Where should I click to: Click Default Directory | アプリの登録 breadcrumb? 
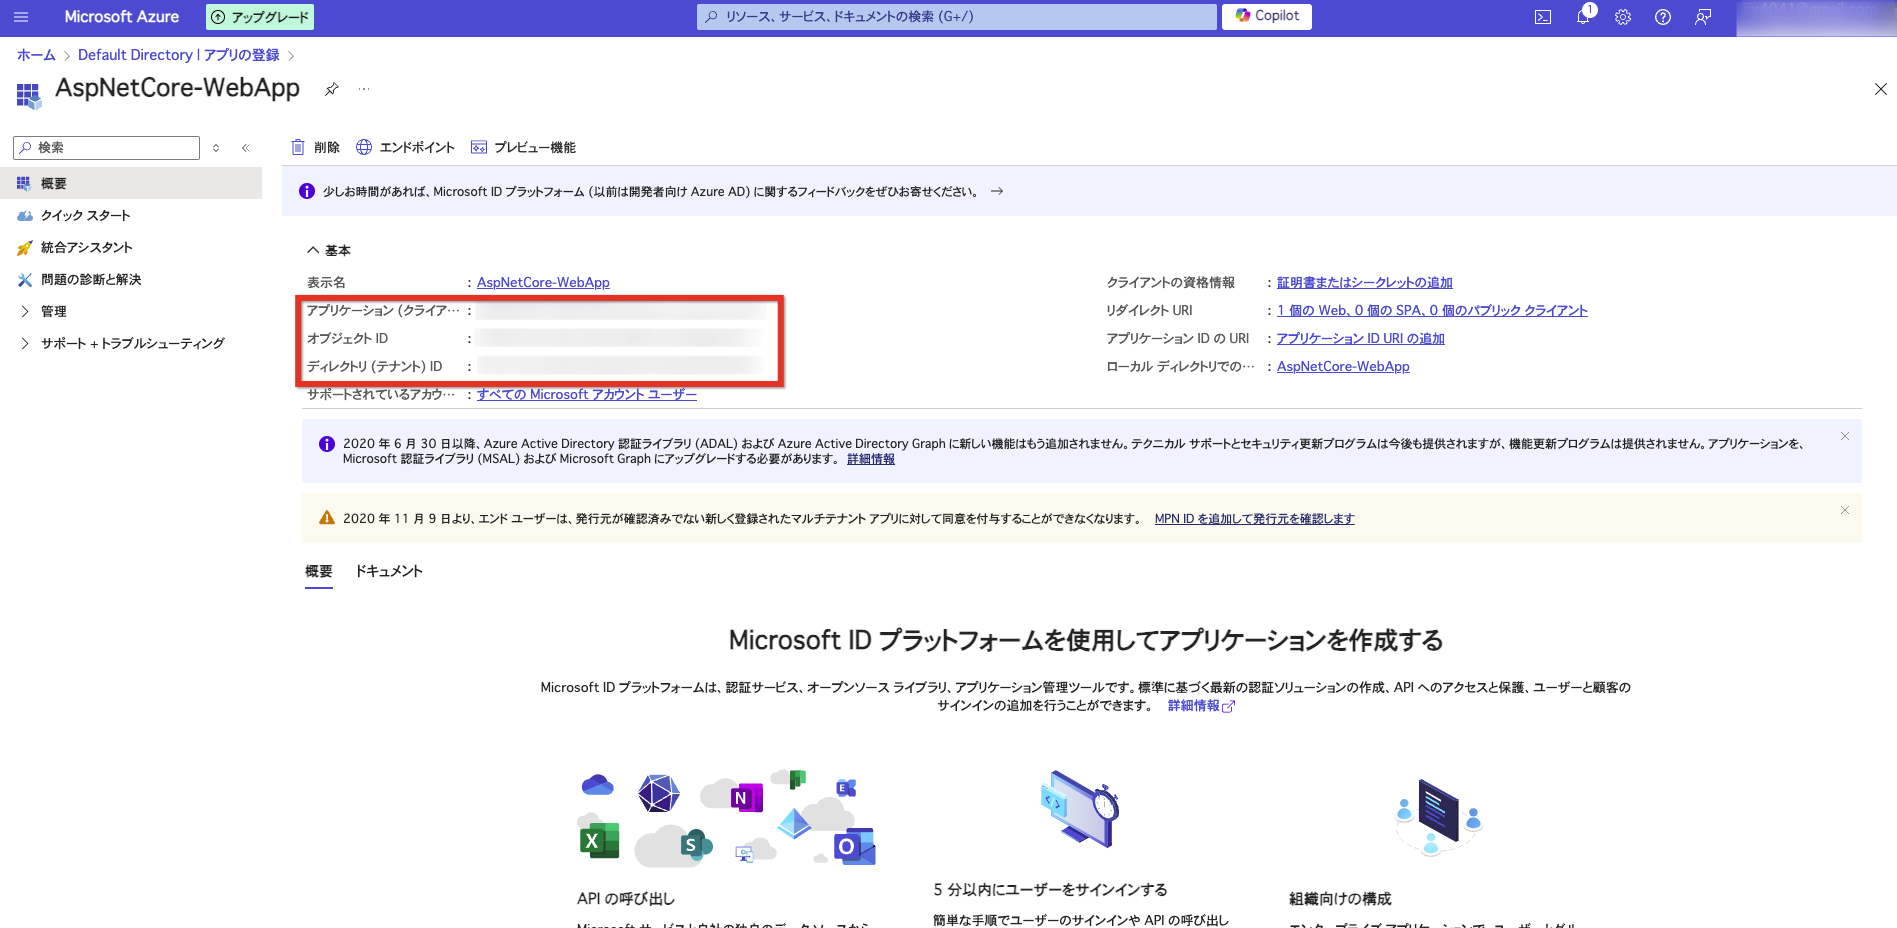pyautogui.click(x=179, y=55)
